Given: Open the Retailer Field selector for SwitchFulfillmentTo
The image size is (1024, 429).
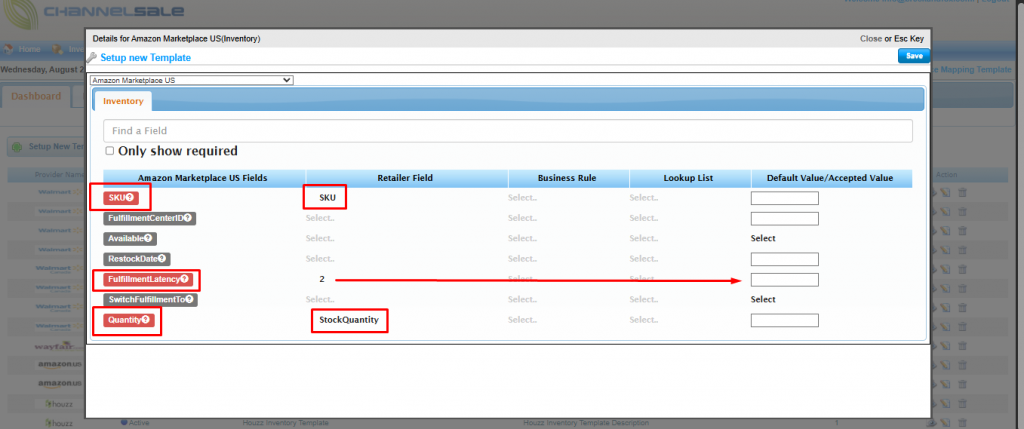Looking at the screenshot, I should (320, 299).
